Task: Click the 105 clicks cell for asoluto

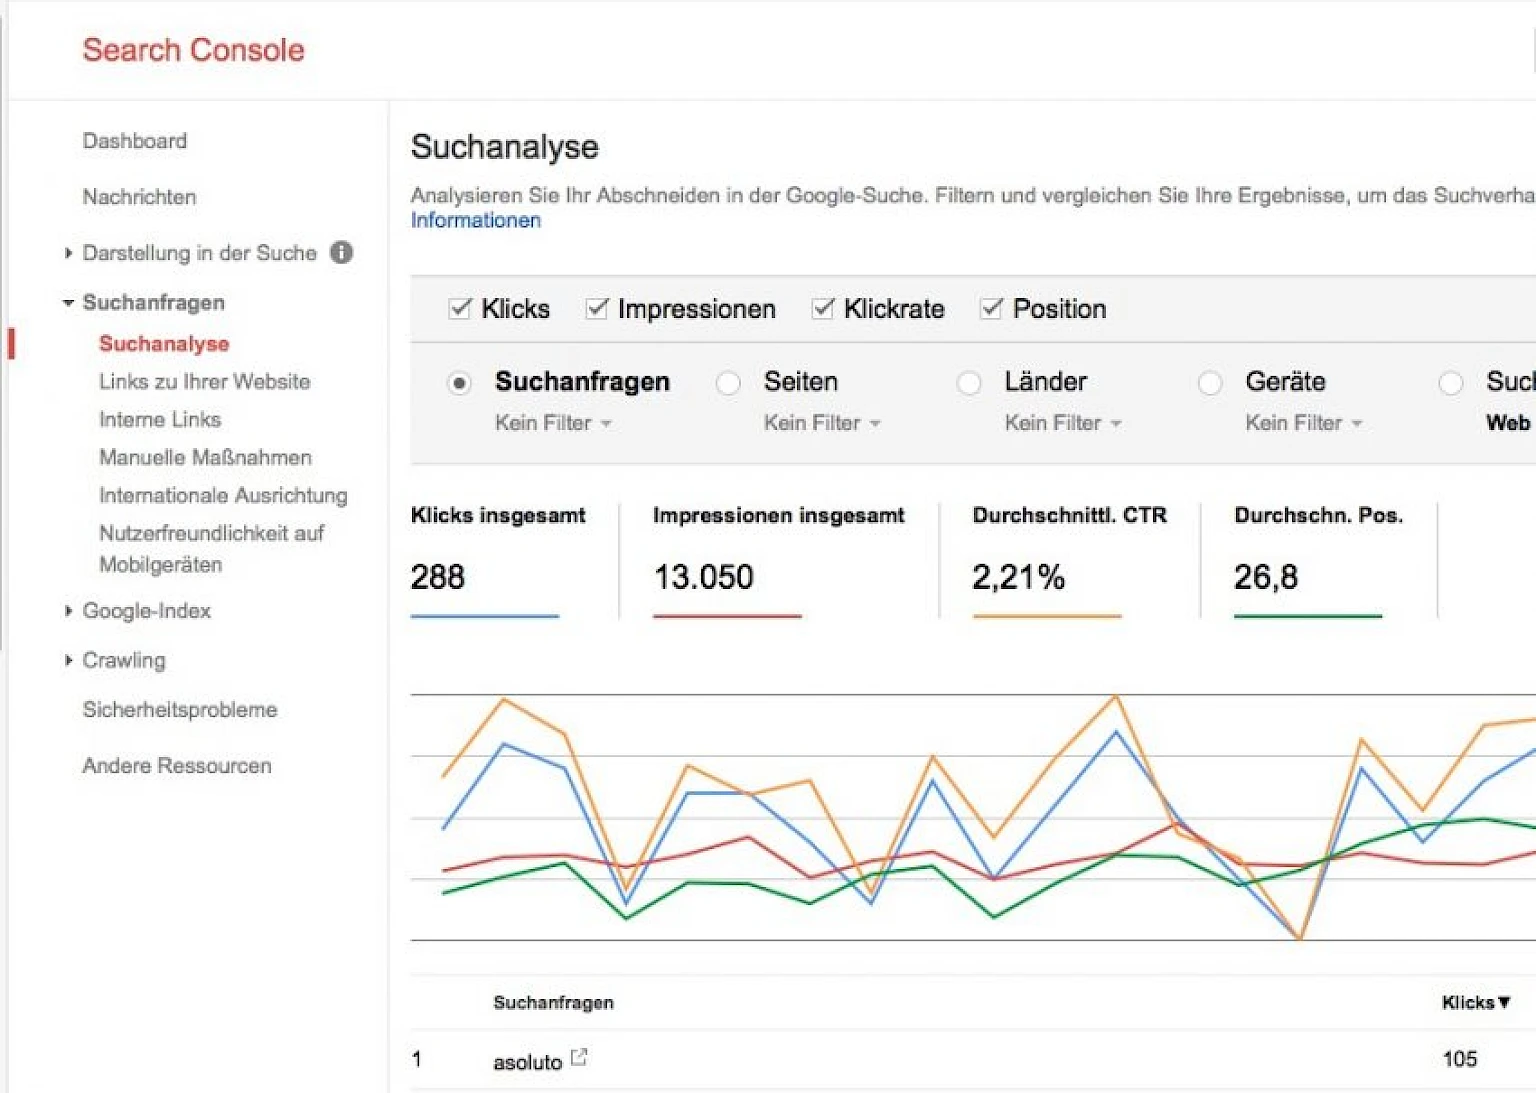Action: pyautogui.click(x=1460, y=1058)
